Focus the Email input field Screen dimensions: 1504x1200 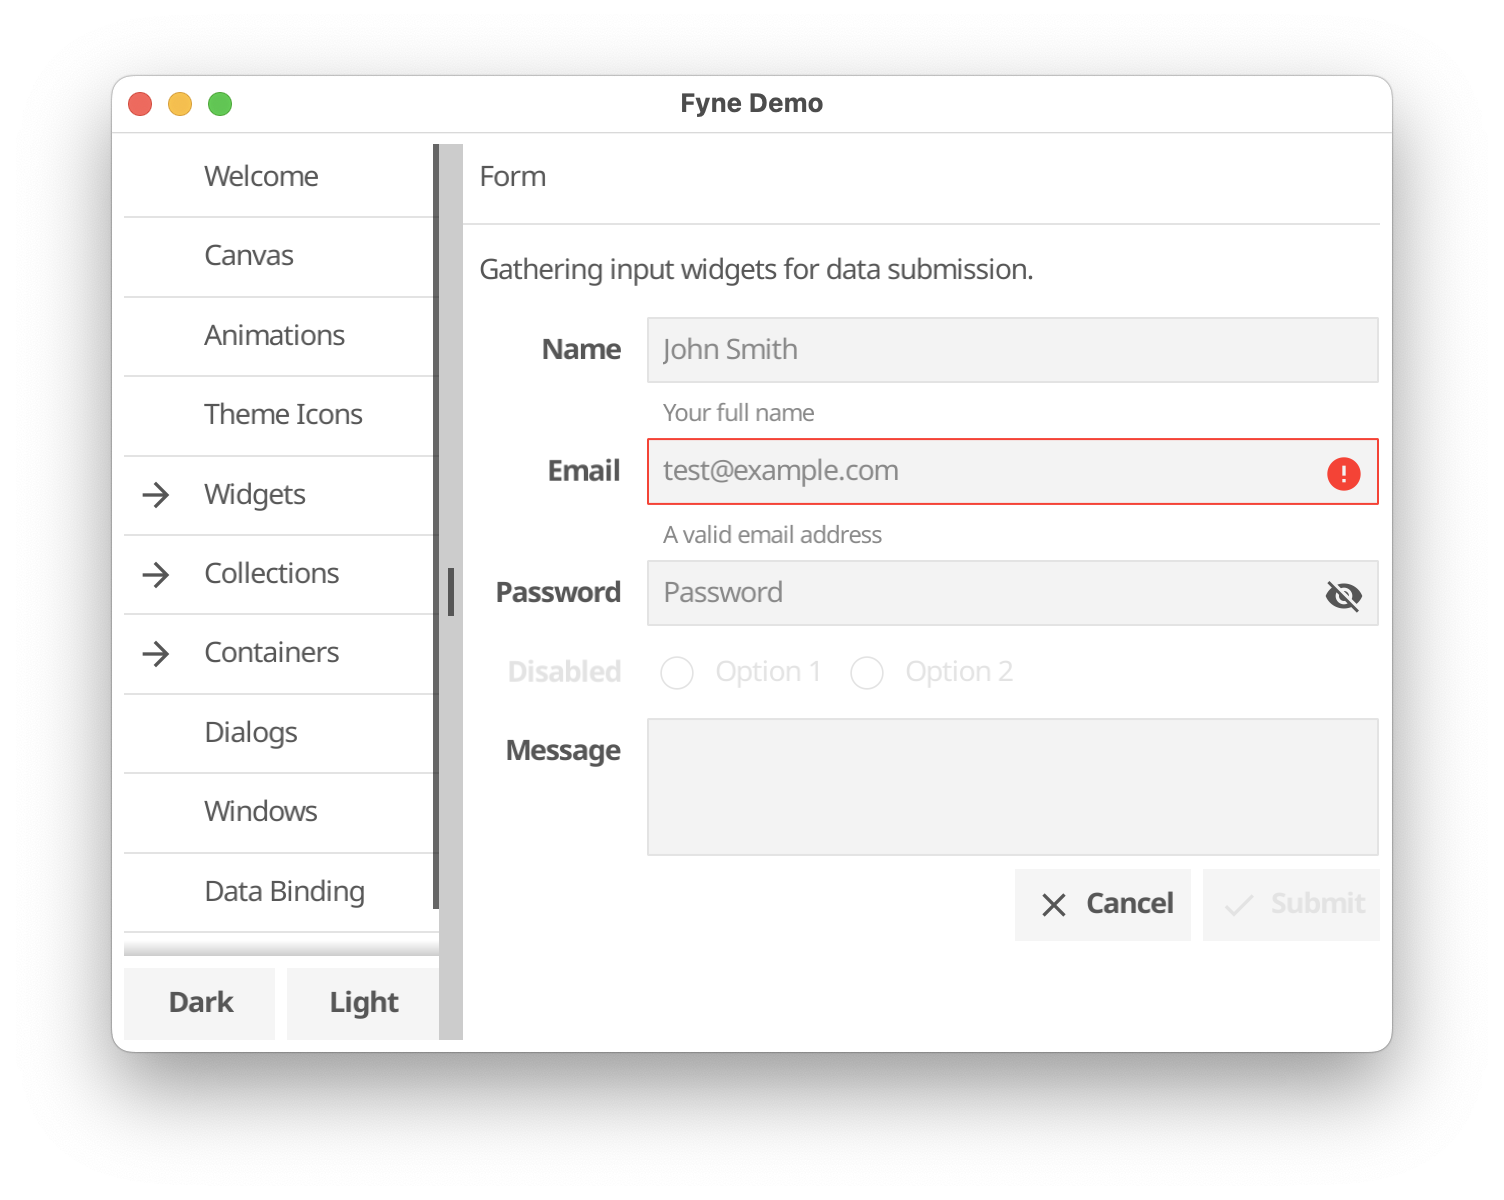coord(1013,471)
